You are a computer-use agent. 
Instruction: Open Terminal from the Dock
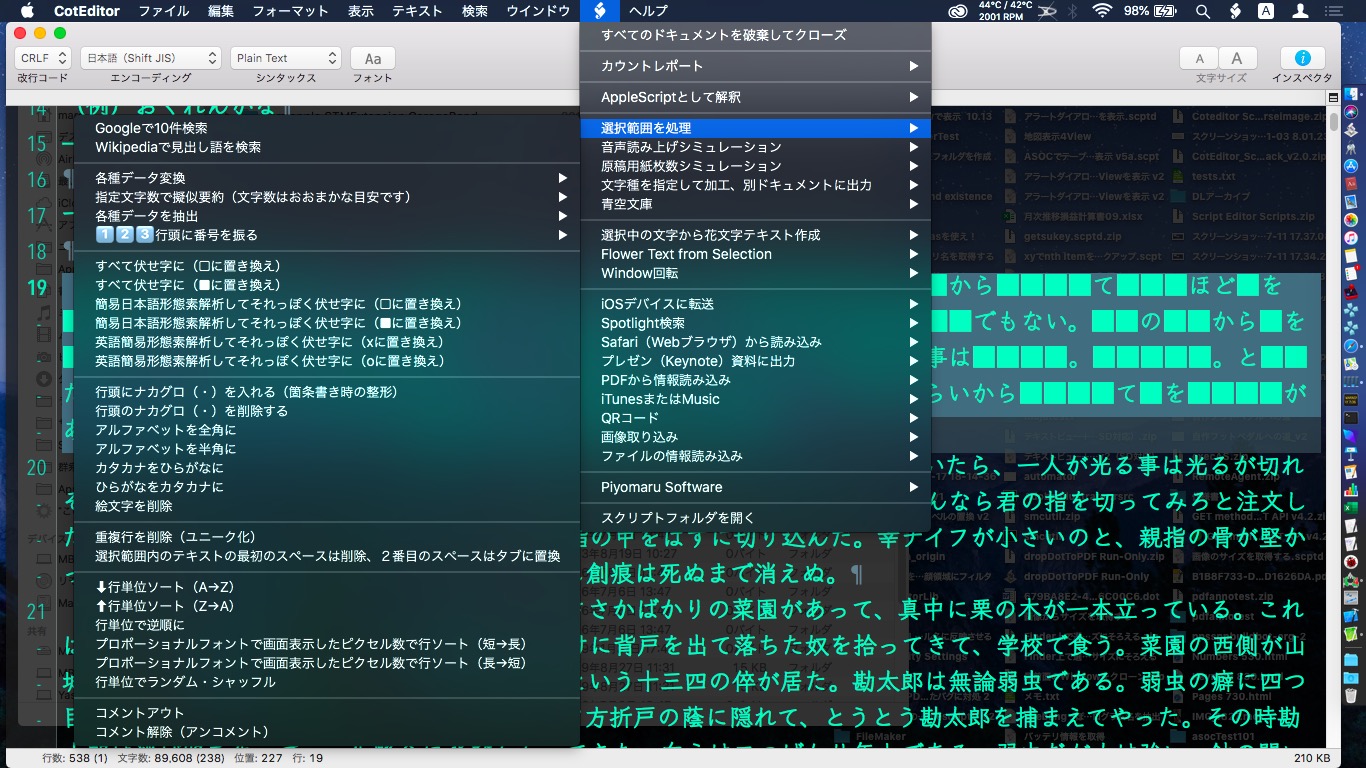click(1350, 417)
